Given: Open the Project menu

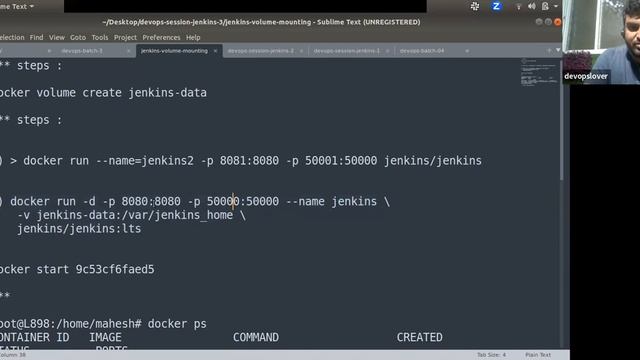Looking at the screenshot, I should [x=125, y=37].
